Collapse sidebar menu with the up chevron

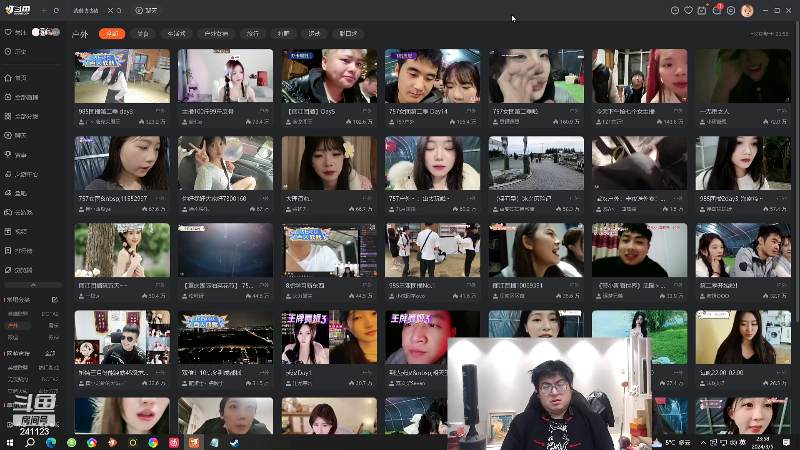pos(33,285)
